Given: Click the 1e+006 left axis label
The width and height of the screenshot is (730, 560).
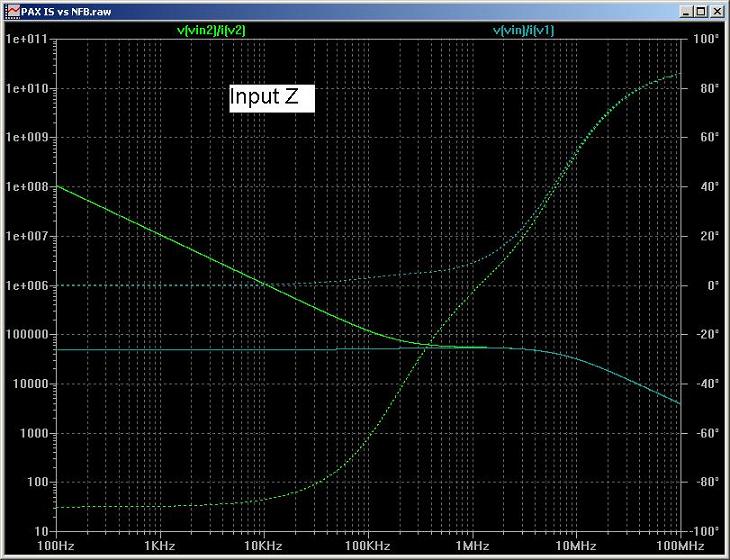Looking at the screenshot, I should (x=27, y=285).
